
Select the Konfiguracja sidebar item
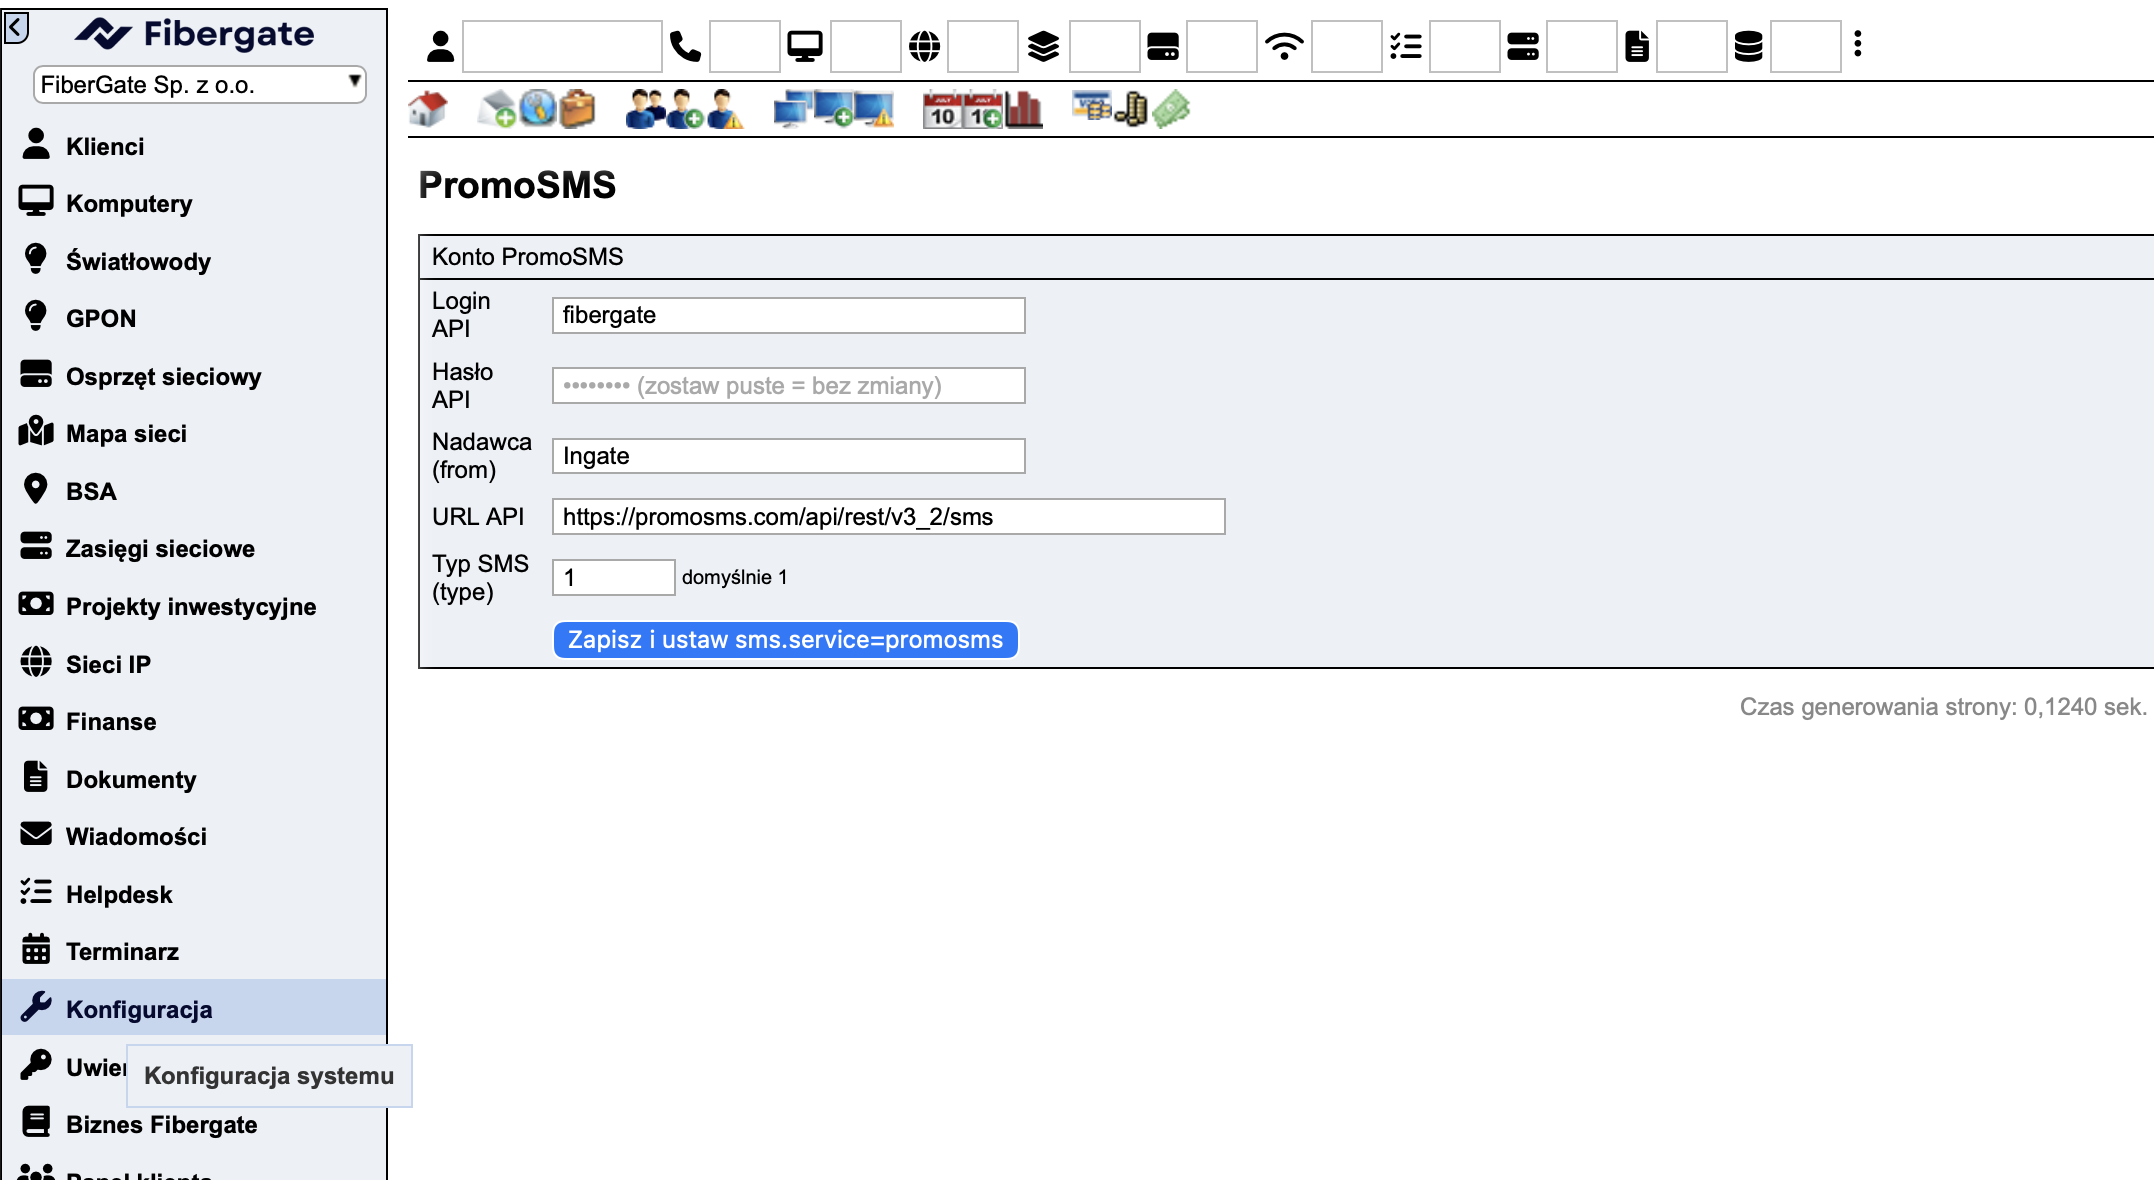[194, 1009]
